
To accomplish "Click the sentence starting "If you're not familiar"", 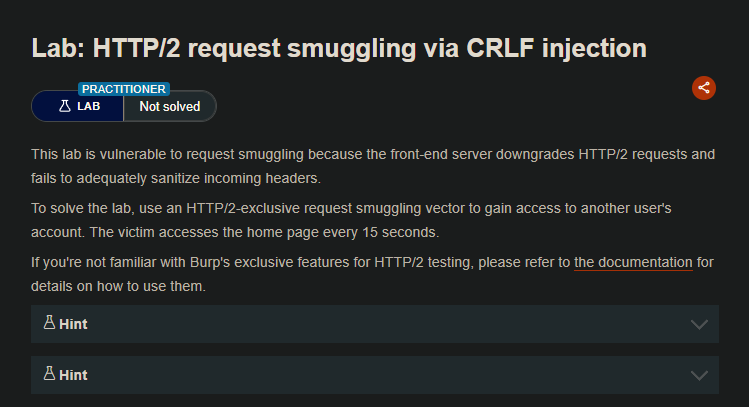I will tap(300, 262).
